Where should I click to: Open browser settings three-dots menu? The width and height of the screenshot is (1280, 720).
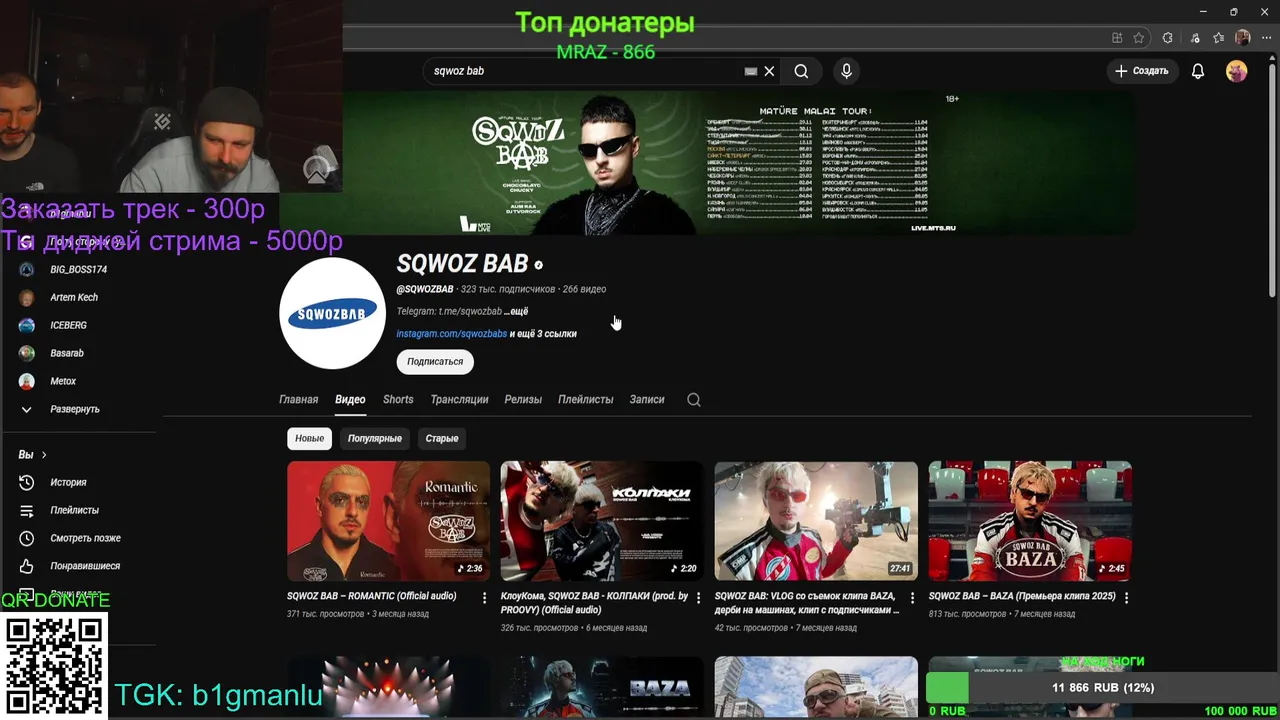(1266, 38)
